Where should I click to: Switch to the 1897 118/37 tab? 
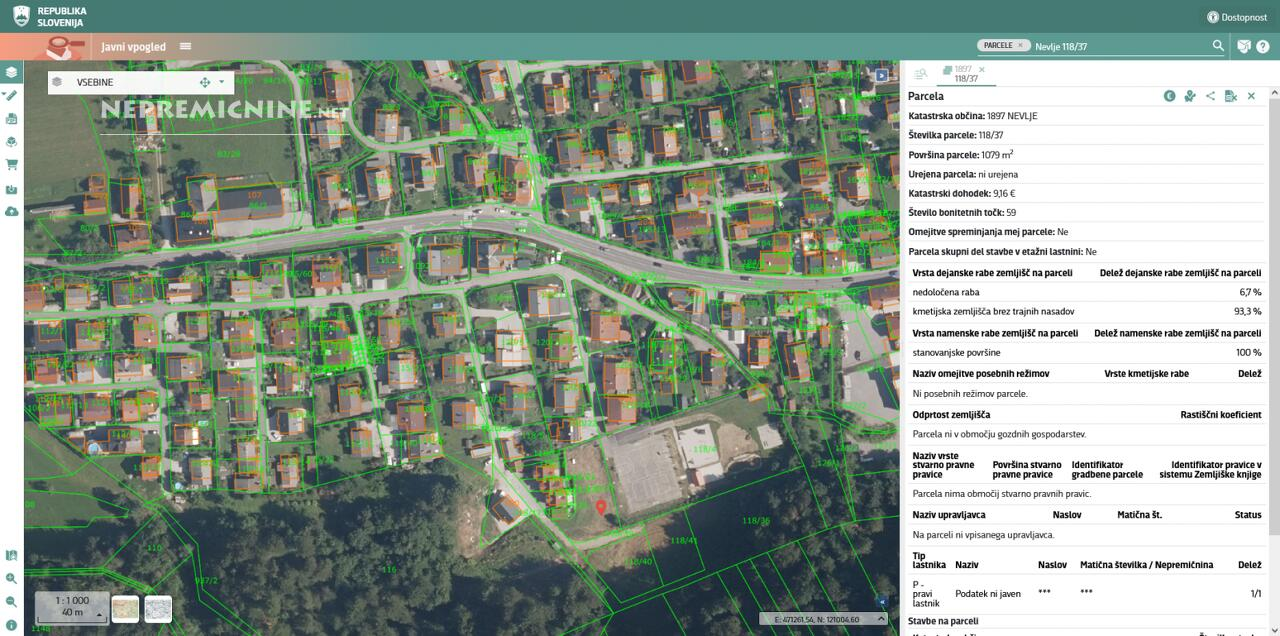coord(963,73)
